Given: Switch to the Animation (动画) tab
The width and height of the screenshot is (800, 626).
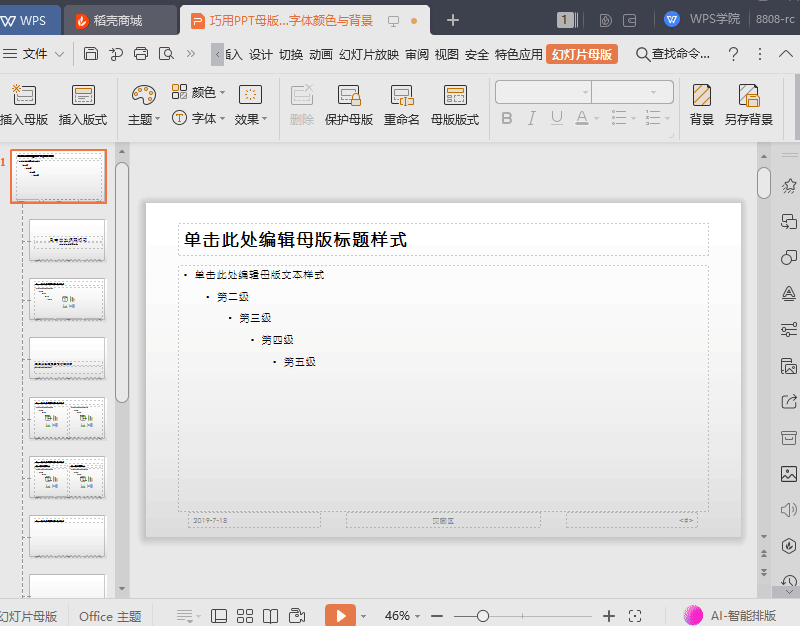Looking at the screenshot, I should click(321, 55).
